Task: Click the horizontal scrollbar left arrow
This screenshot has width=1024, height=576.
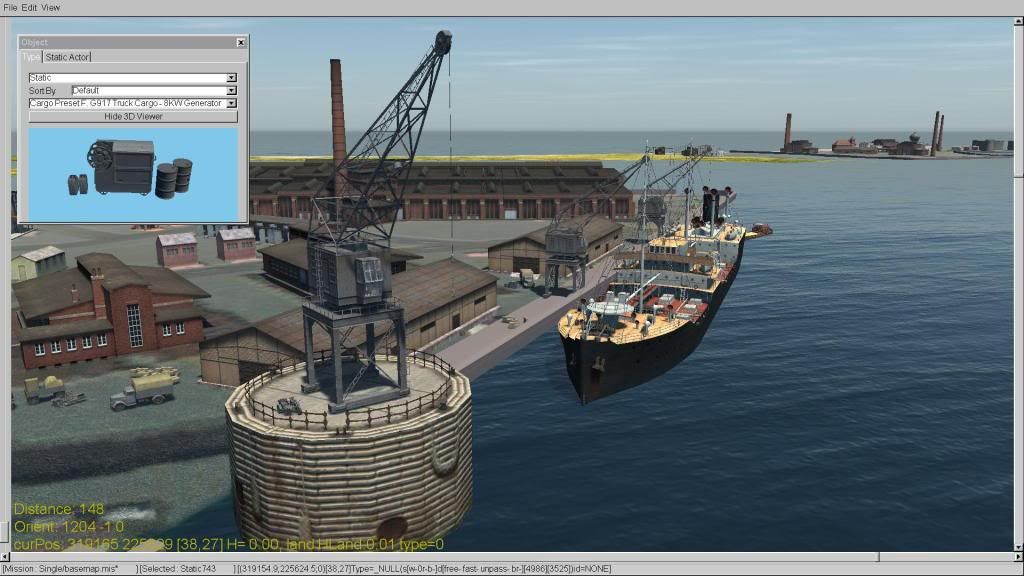Action: tap(5, 557)
